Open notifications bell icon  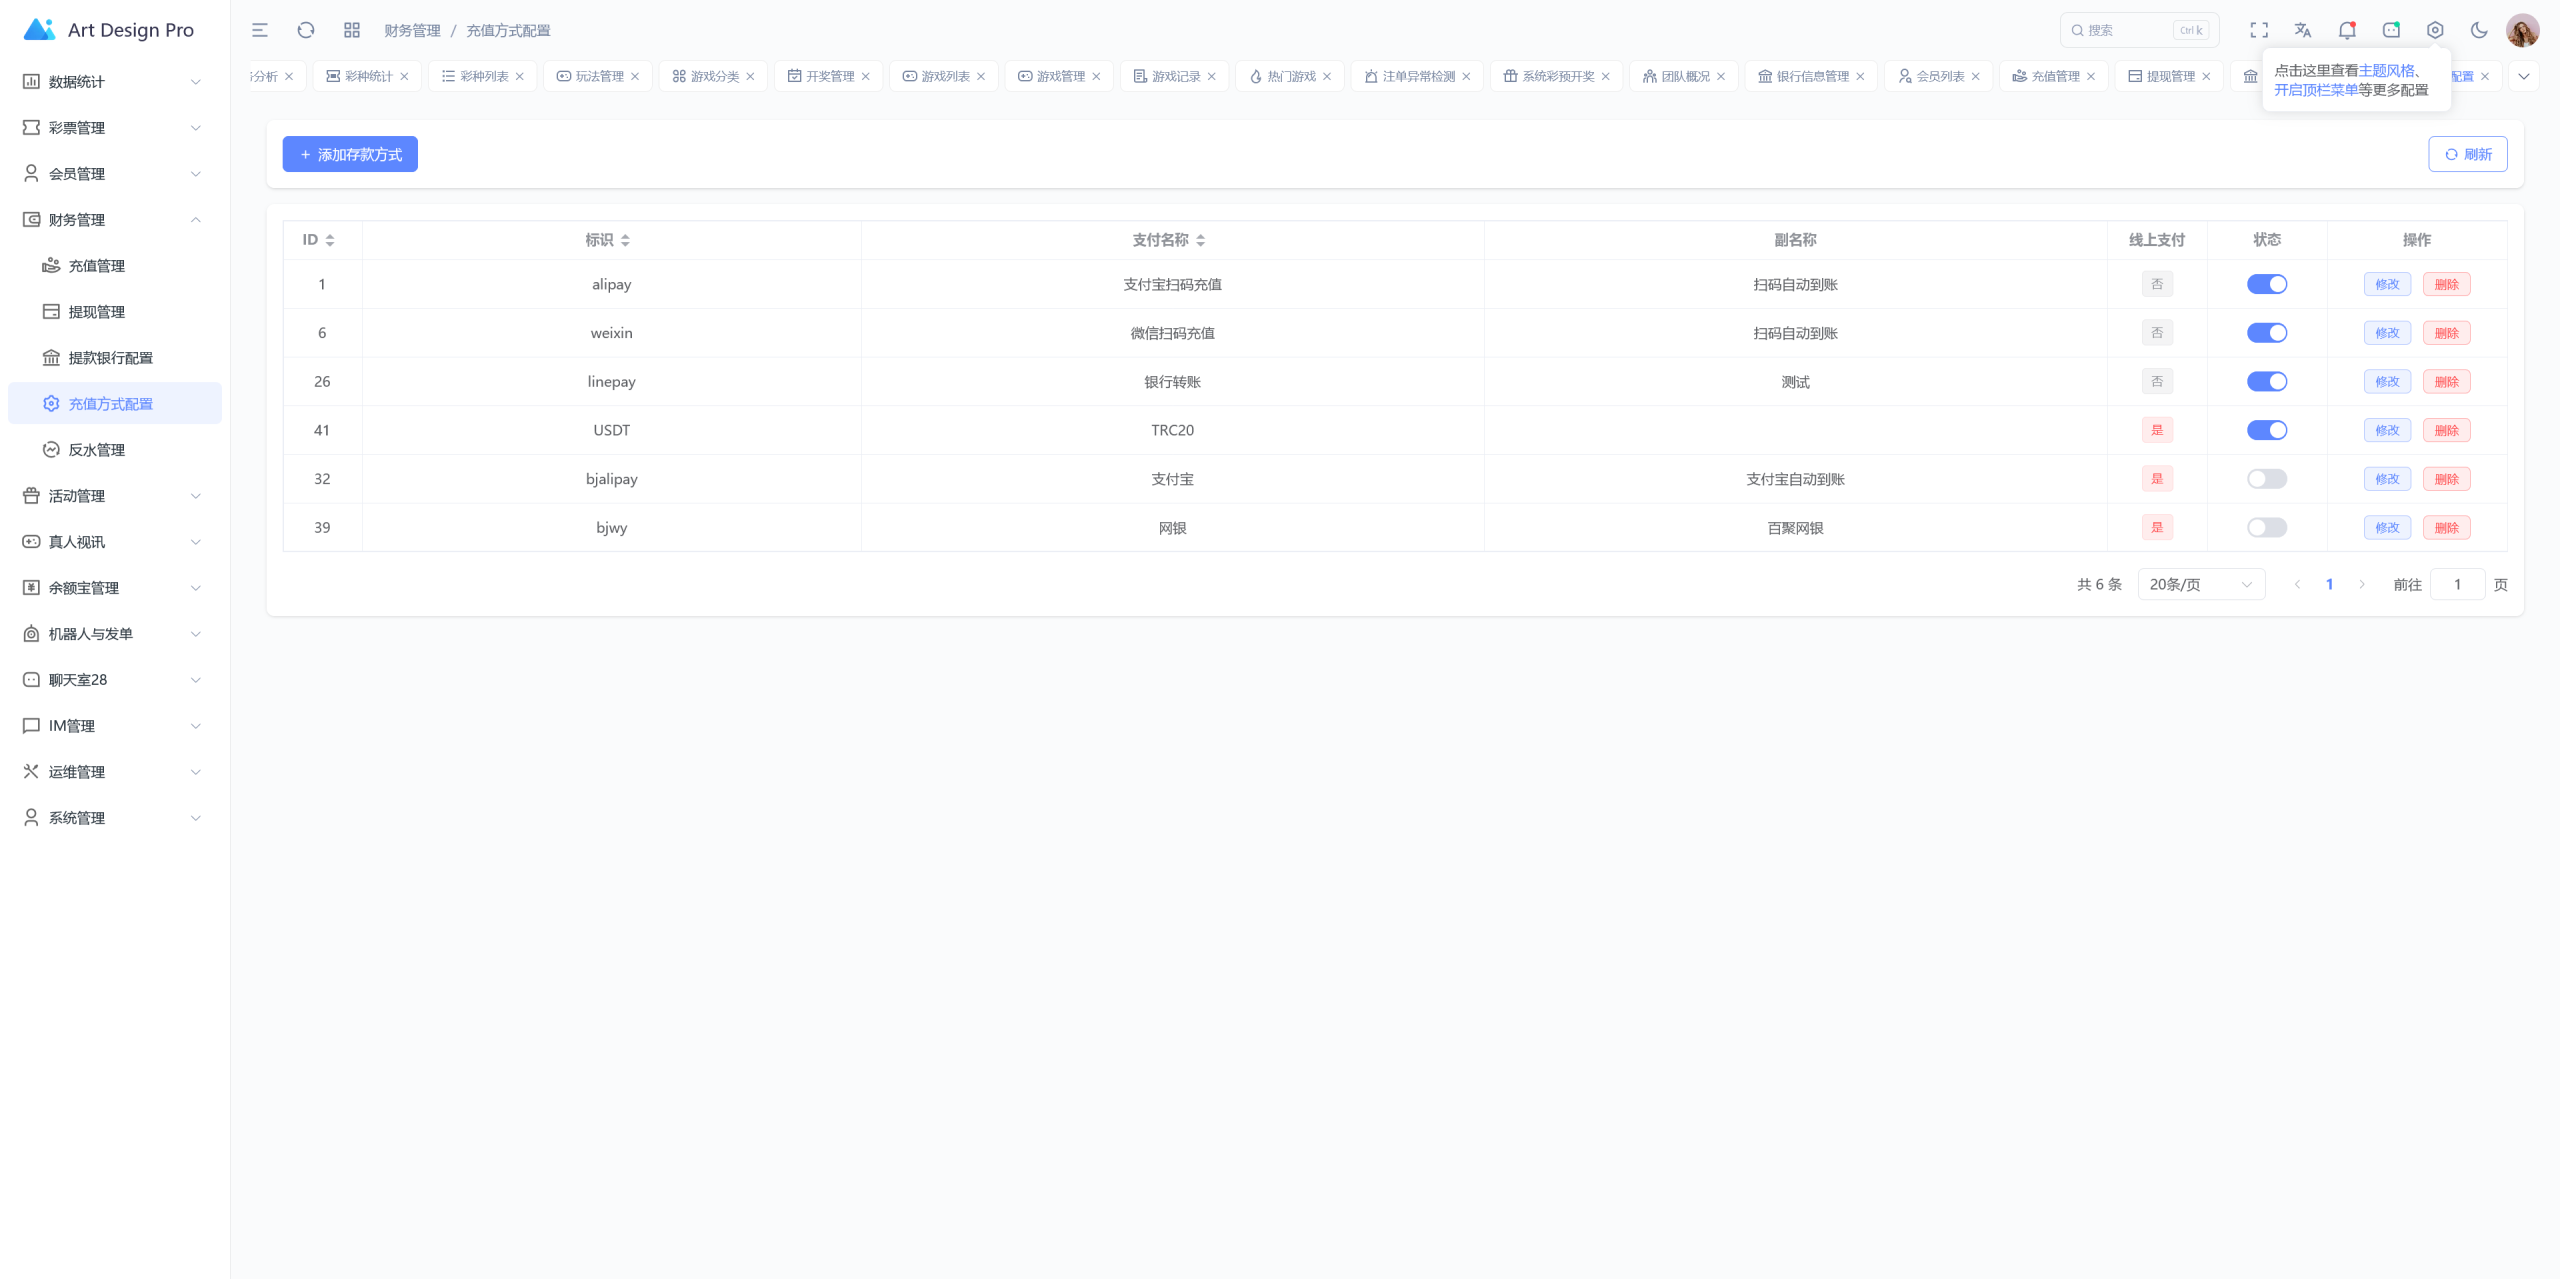tap(2347, 30)
